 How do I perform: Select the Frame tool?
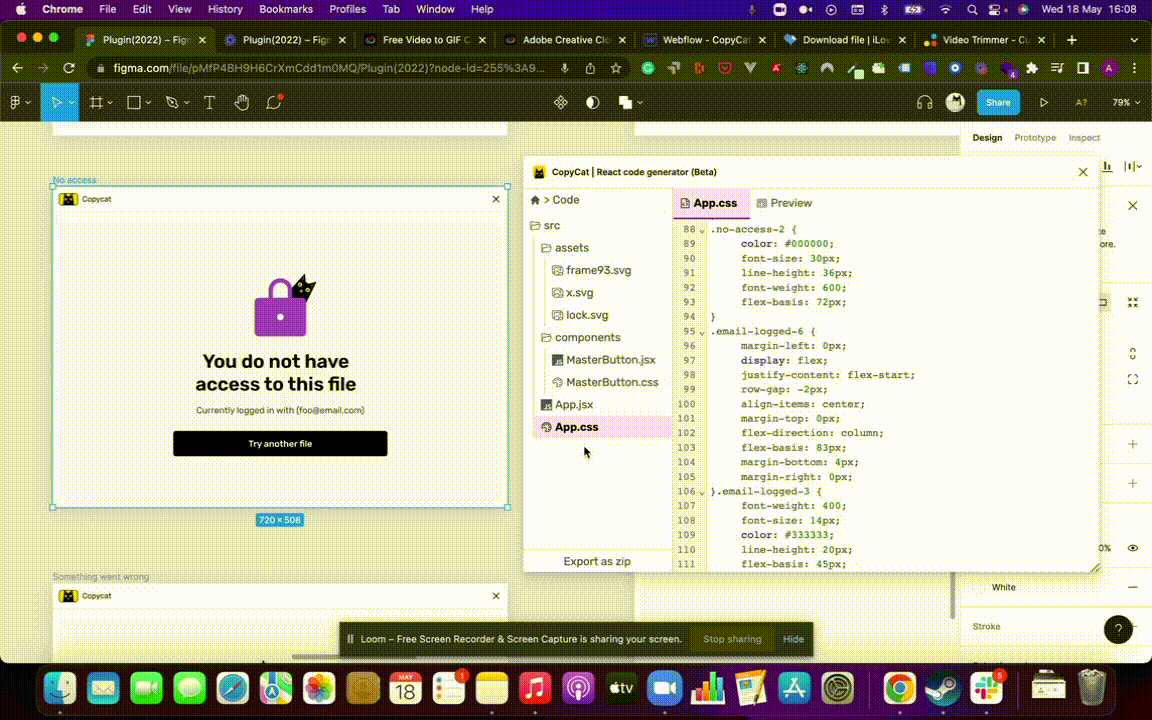point(96,103)
